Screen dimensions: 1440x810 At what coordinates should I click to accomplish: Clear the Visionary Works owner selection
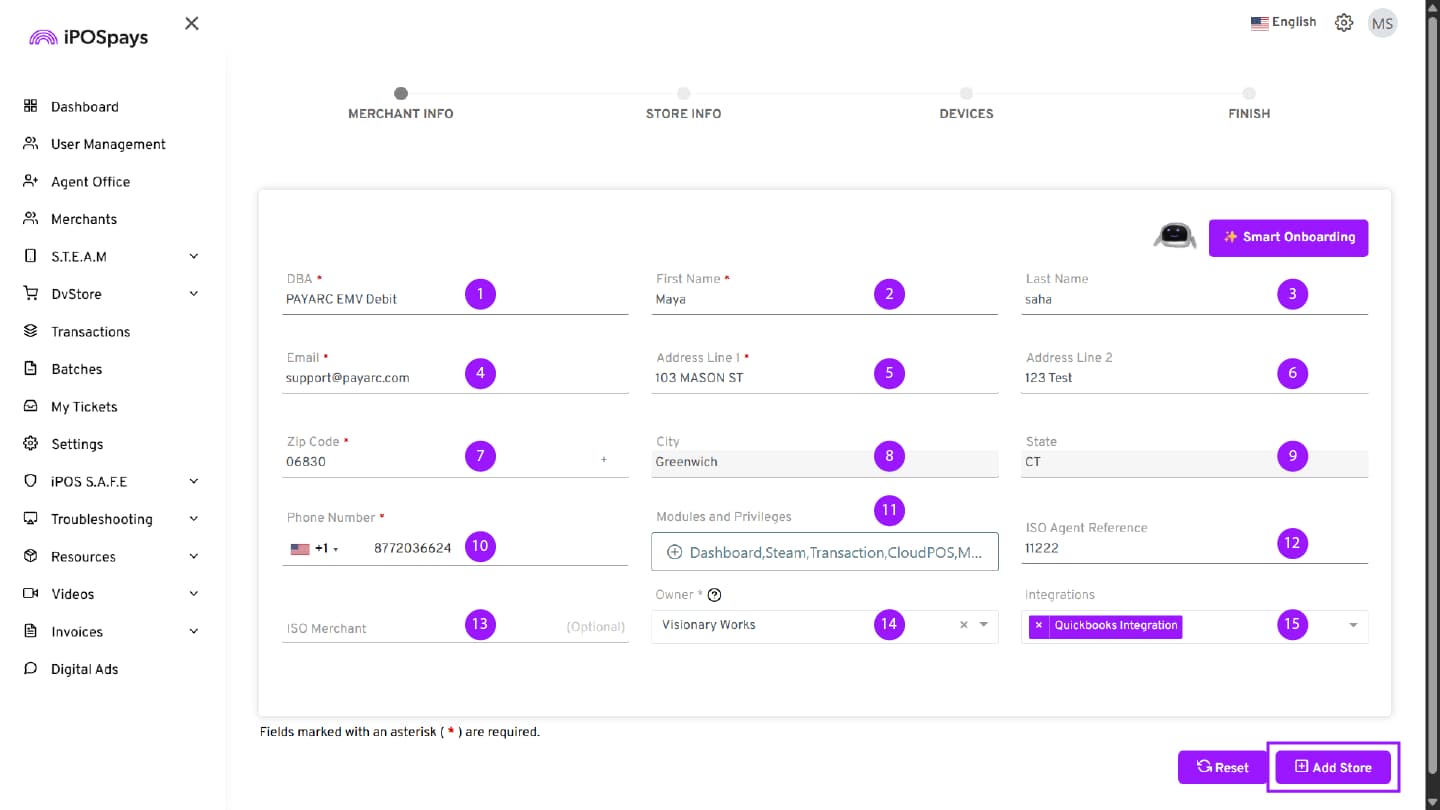coord(964,625)
